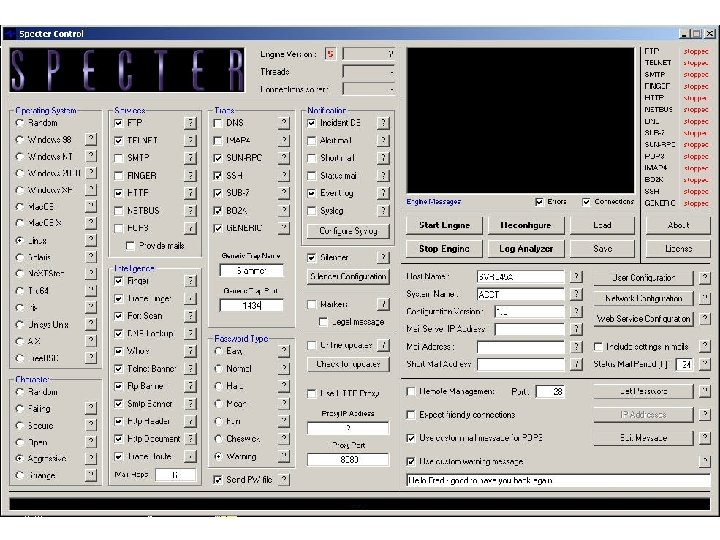Check Use HTTP Proxy
The height and width of the screenshot is (540, 720).
(x=311, y=394)
